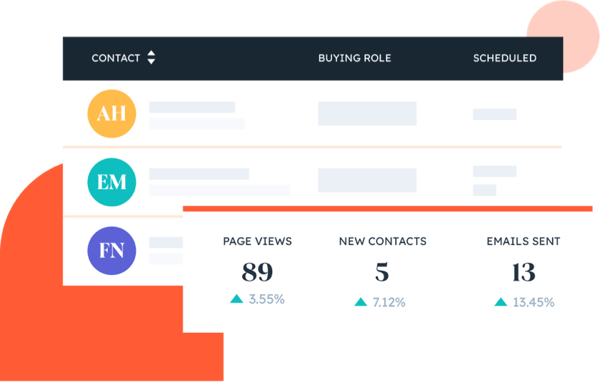The width and height of the screenshot is (600, 382).
Task: Click the up triangle beside 3.55%
Action: [x=236, y=299]
